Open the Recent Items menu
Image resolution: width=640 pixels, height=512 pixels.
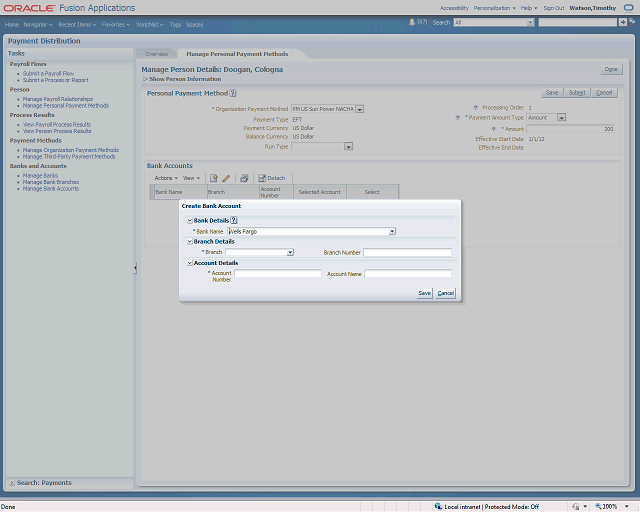pos(77,24)
